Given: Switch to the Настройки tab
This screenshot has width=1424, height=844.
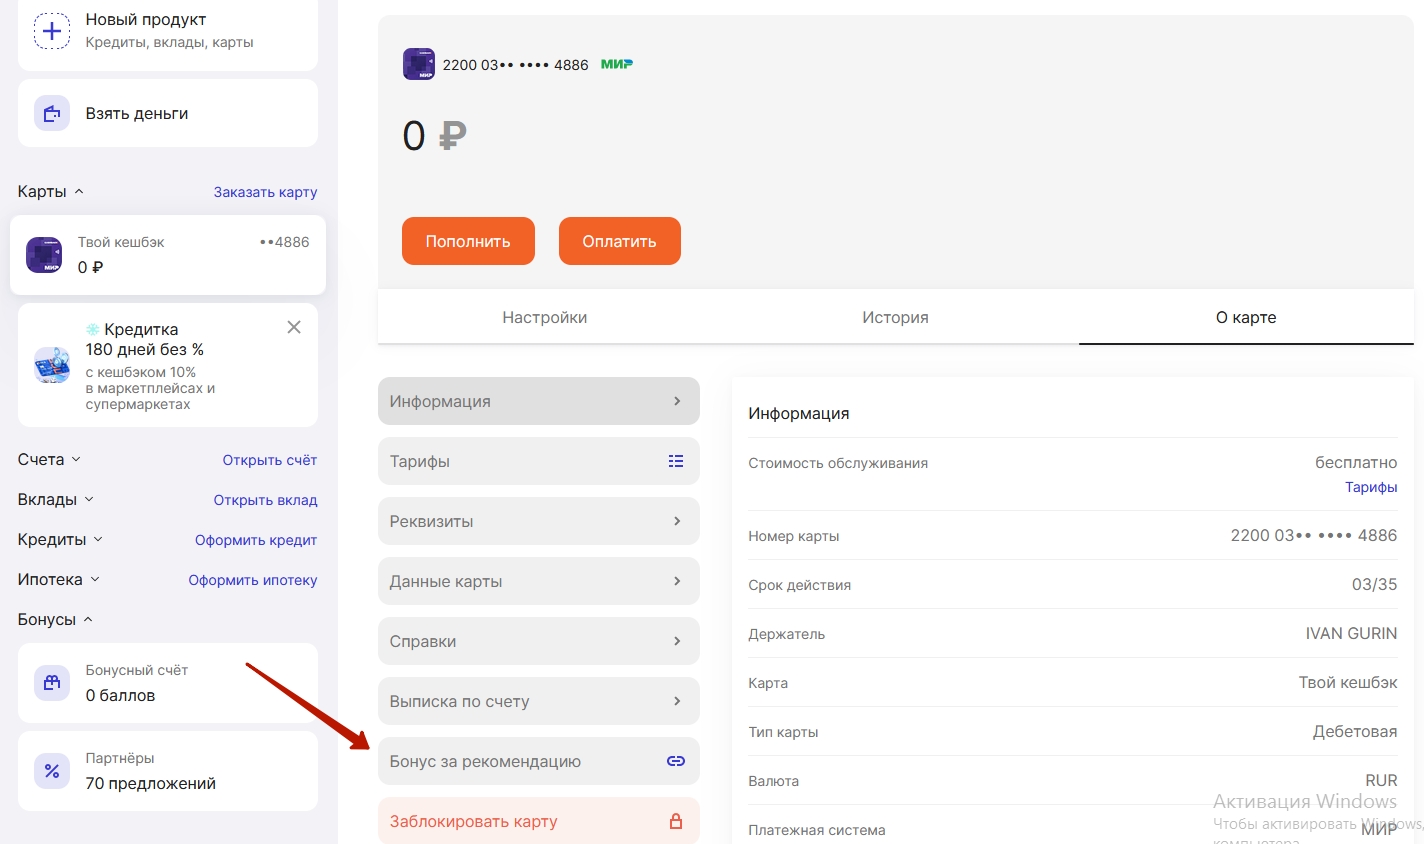Looking at the screenshot, I should click(x=545, y=317).
